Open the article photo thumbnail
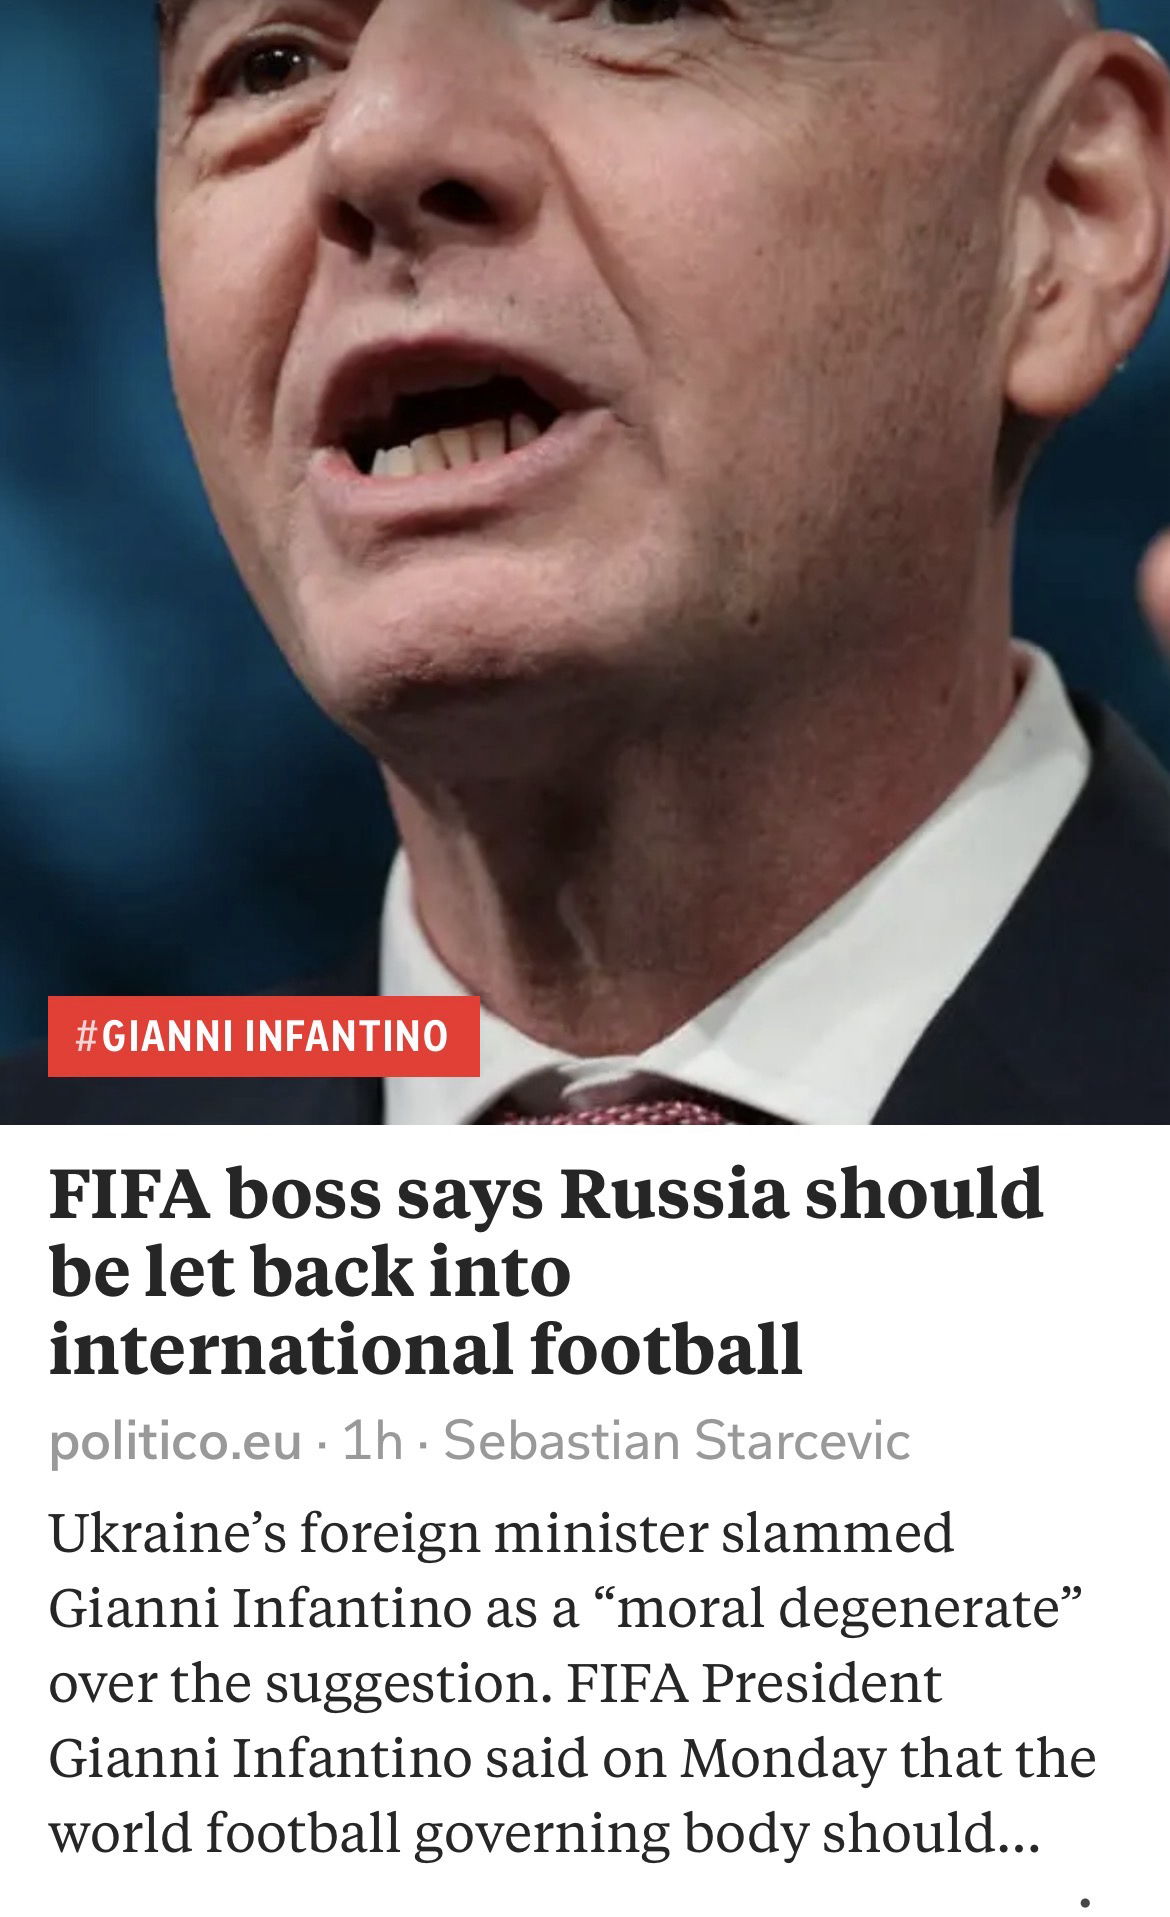1170x1917 pixels. pyautogui.click(x=585, y=562)
